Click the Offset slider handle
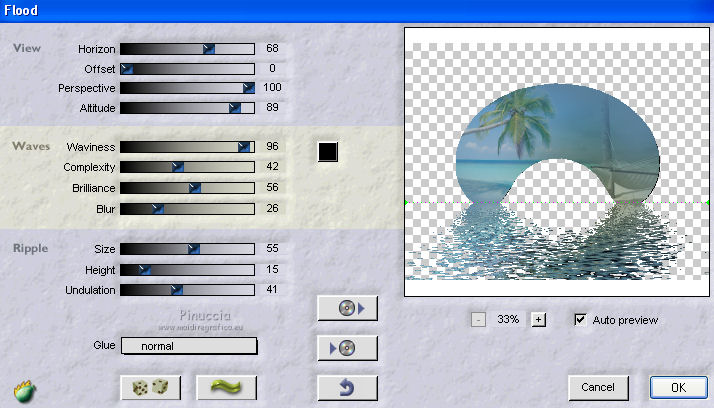This screenshot has height=408, width=714. (127, 69)
